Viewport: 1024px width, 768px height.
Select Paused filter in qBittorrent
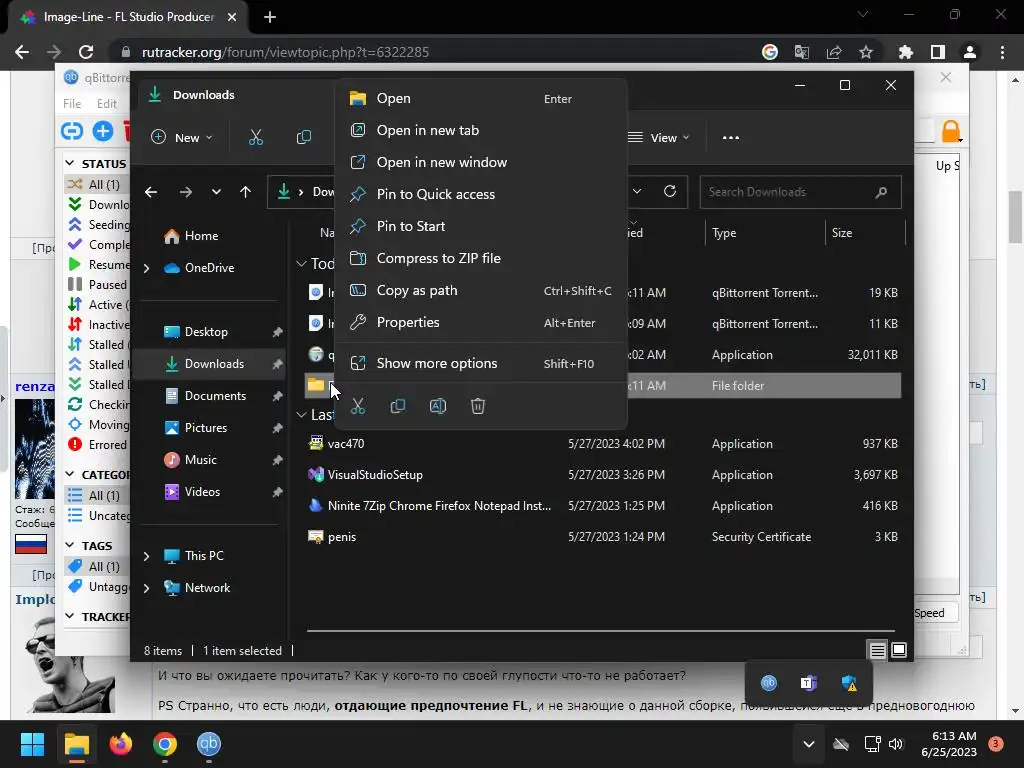98,285
